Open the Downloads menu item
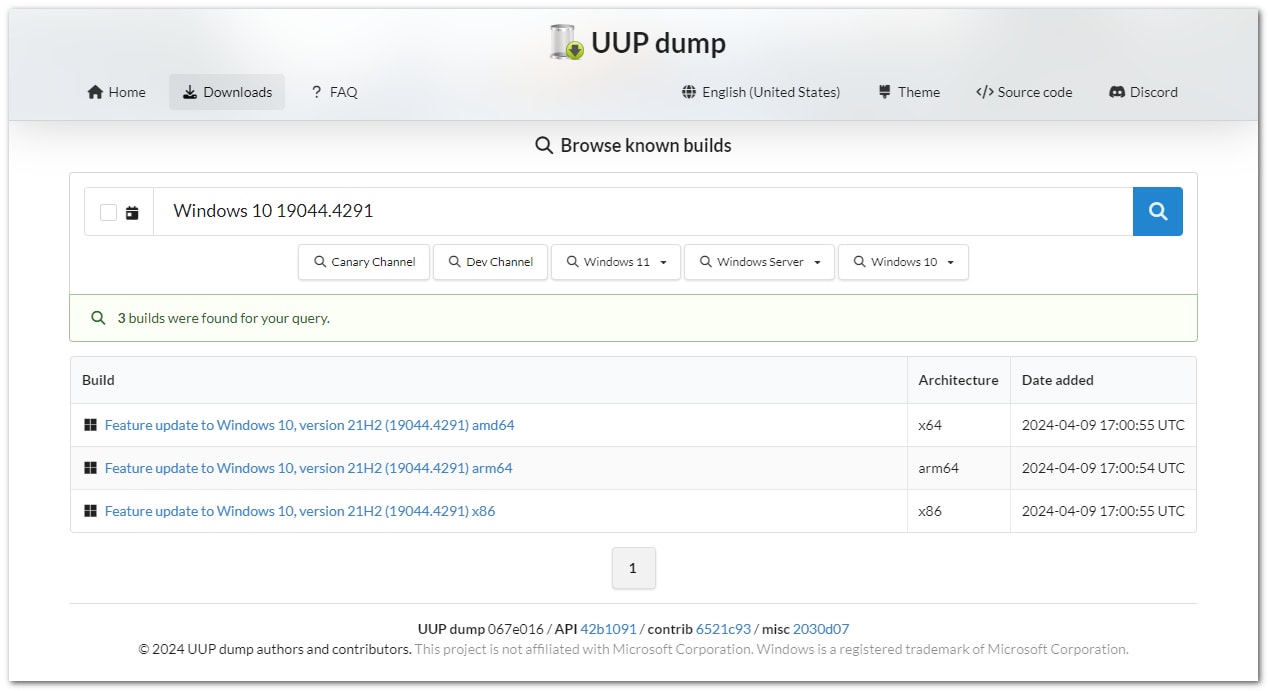1268x691 pixels. [227, 92]
